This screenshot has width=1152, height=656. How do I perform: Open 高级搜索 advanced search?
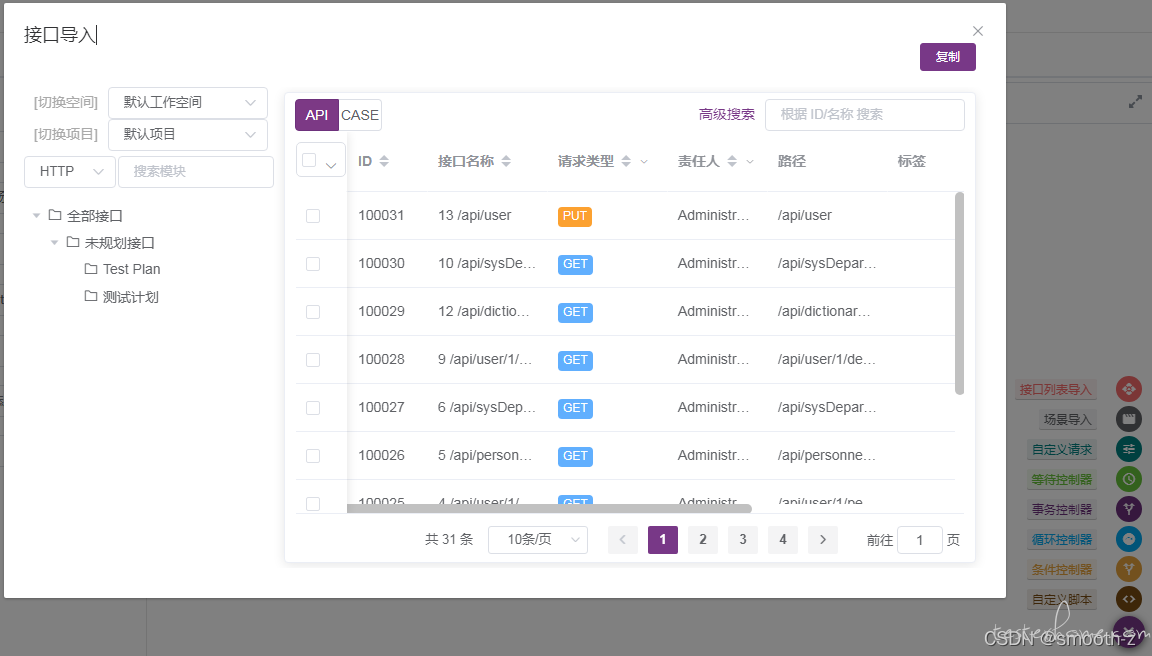727,115
